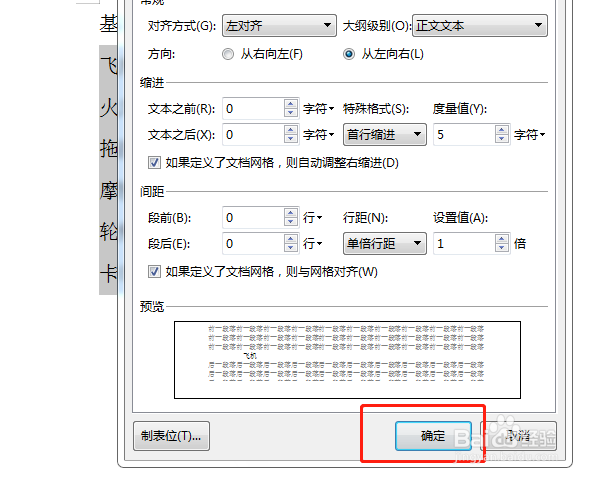Decrease 段前 spacing with down arrow
The width and height of the screenshot is (592, 478).
pos(290,222)
